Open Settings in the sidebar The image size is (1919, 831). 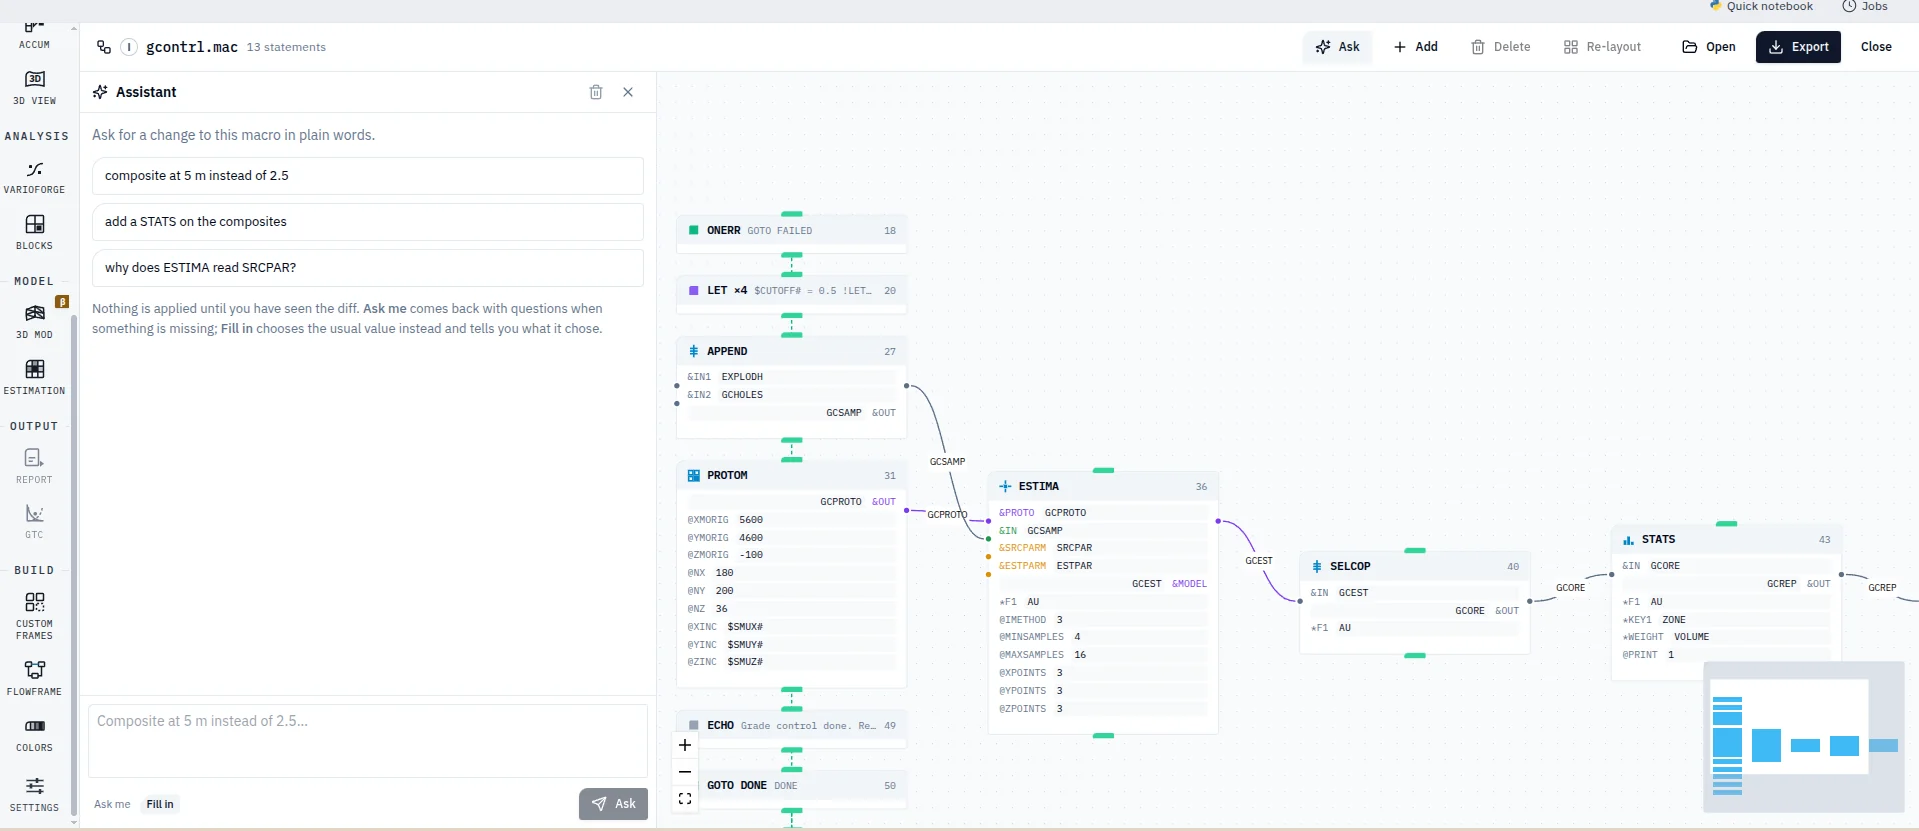(34, 794)
